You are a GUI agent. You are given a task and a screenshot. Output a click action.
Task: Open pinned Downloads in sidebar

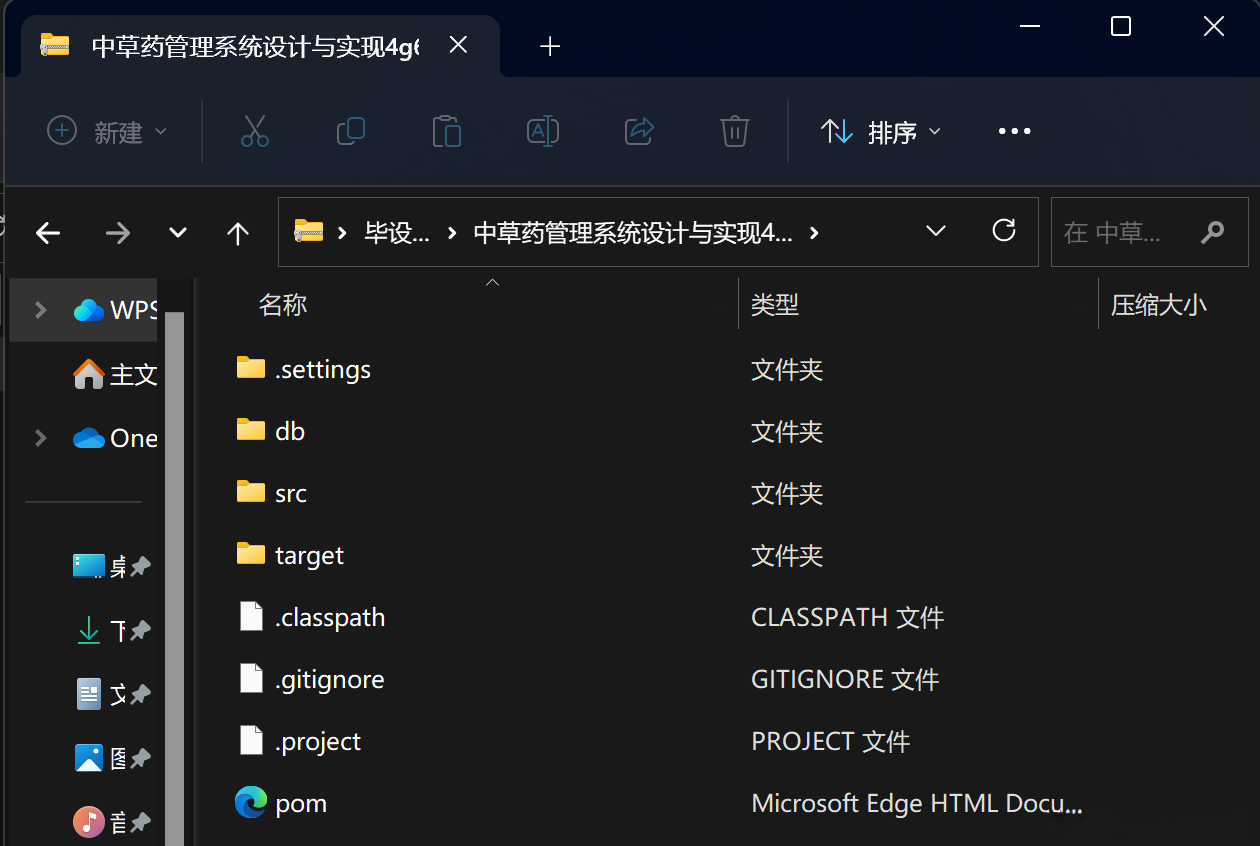(x=110, y=631)
